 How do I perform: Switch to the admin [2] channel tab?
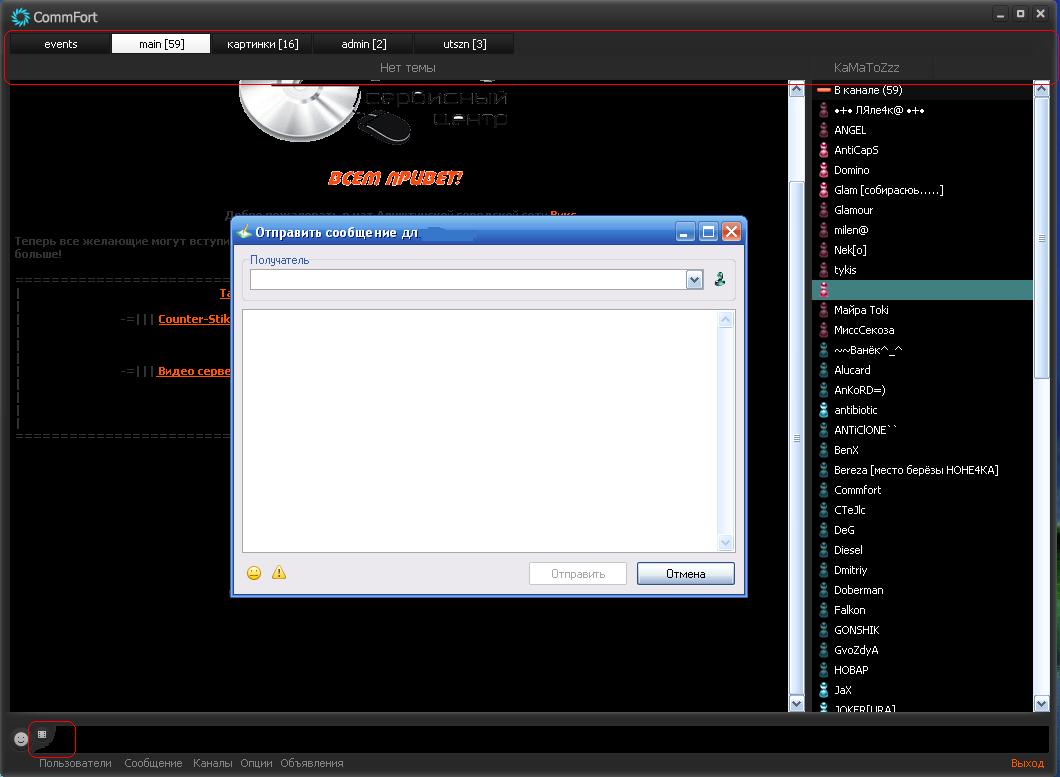364,44
